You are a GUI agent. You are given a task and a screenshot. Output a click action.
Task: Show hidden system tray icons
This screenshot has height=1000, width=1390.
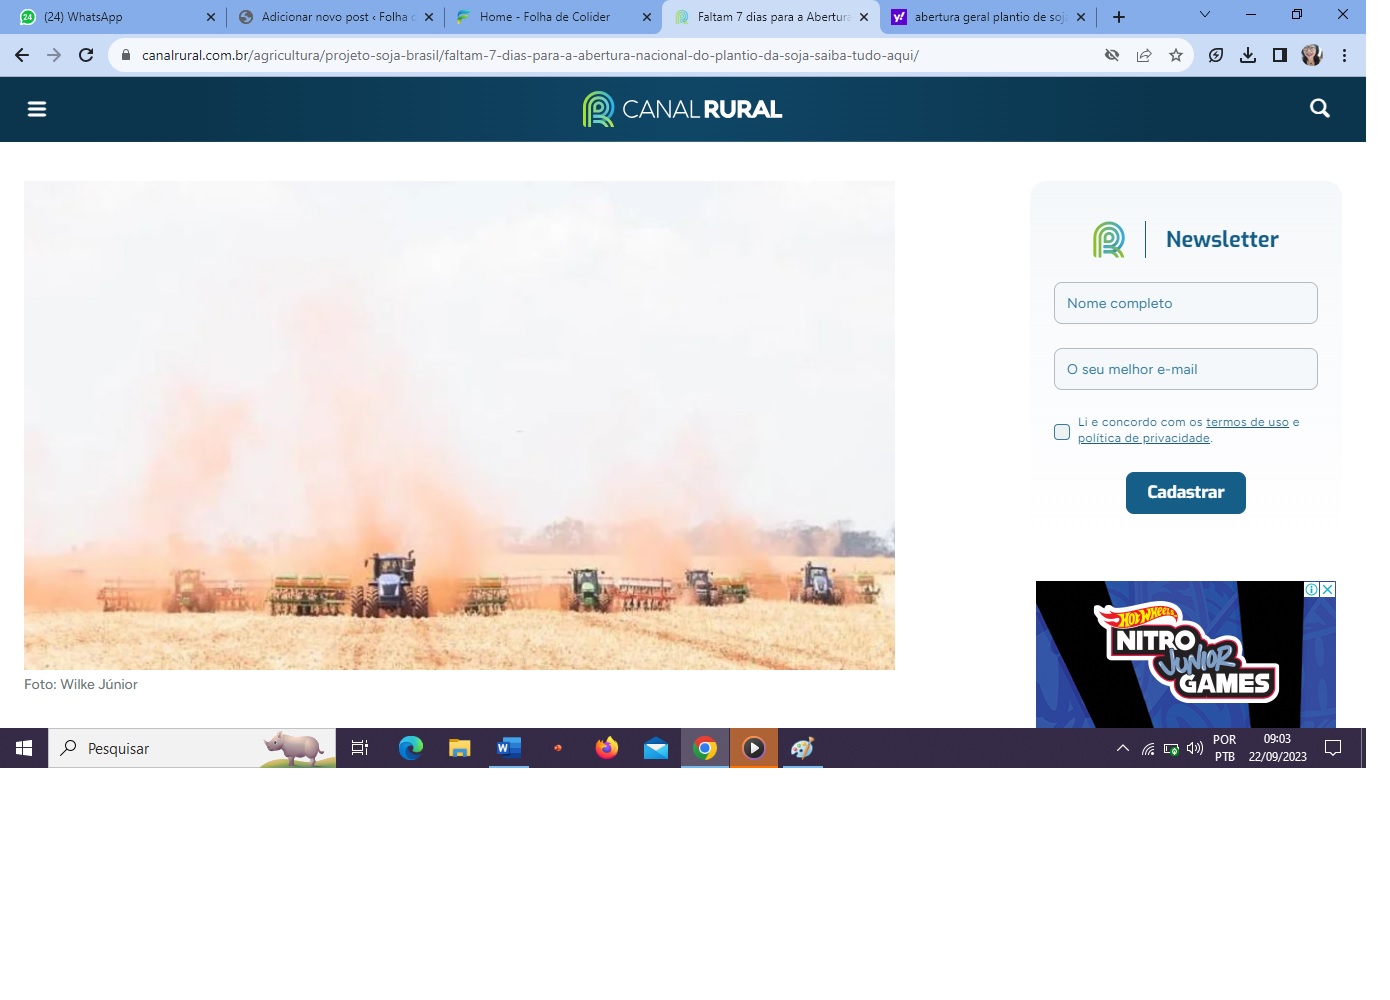pos(1122,748)
